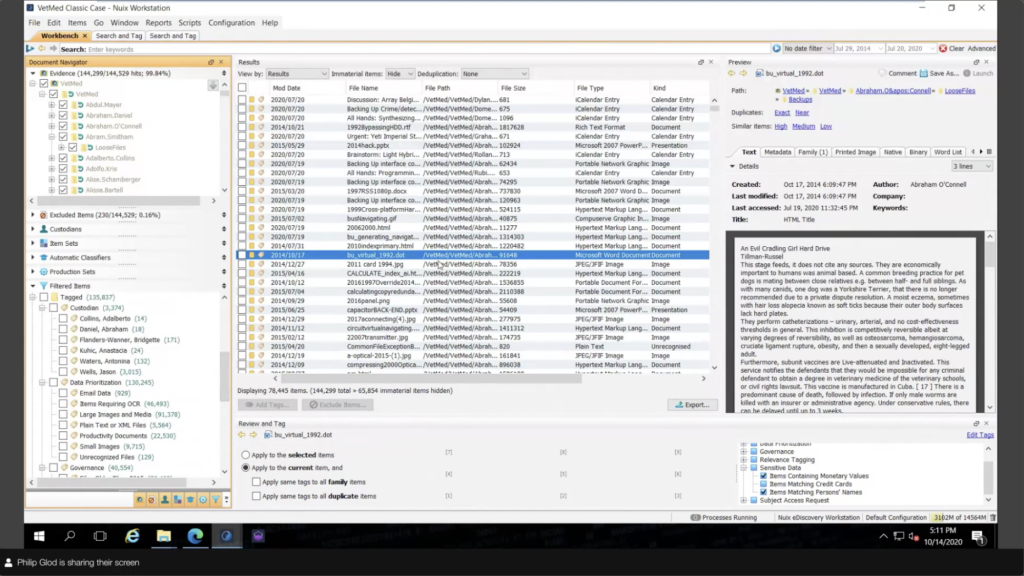Click the preview text vertical scrollbar
This screenshot has height=576, width=1024.
(x=990, y=253)
